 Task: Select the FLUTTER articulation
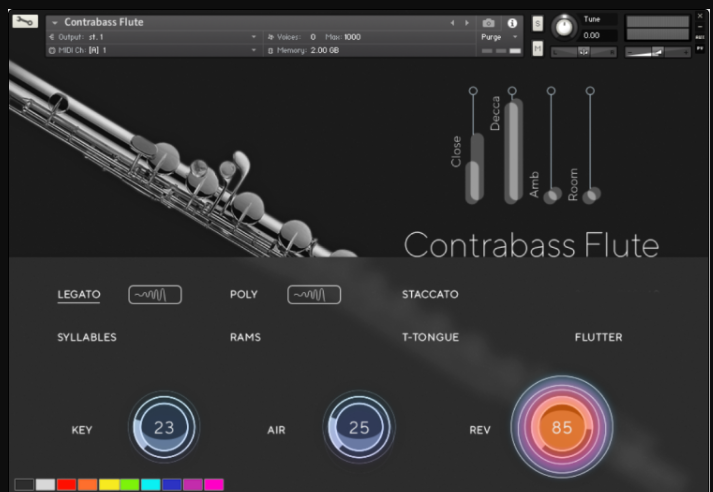tap(598, 337)
